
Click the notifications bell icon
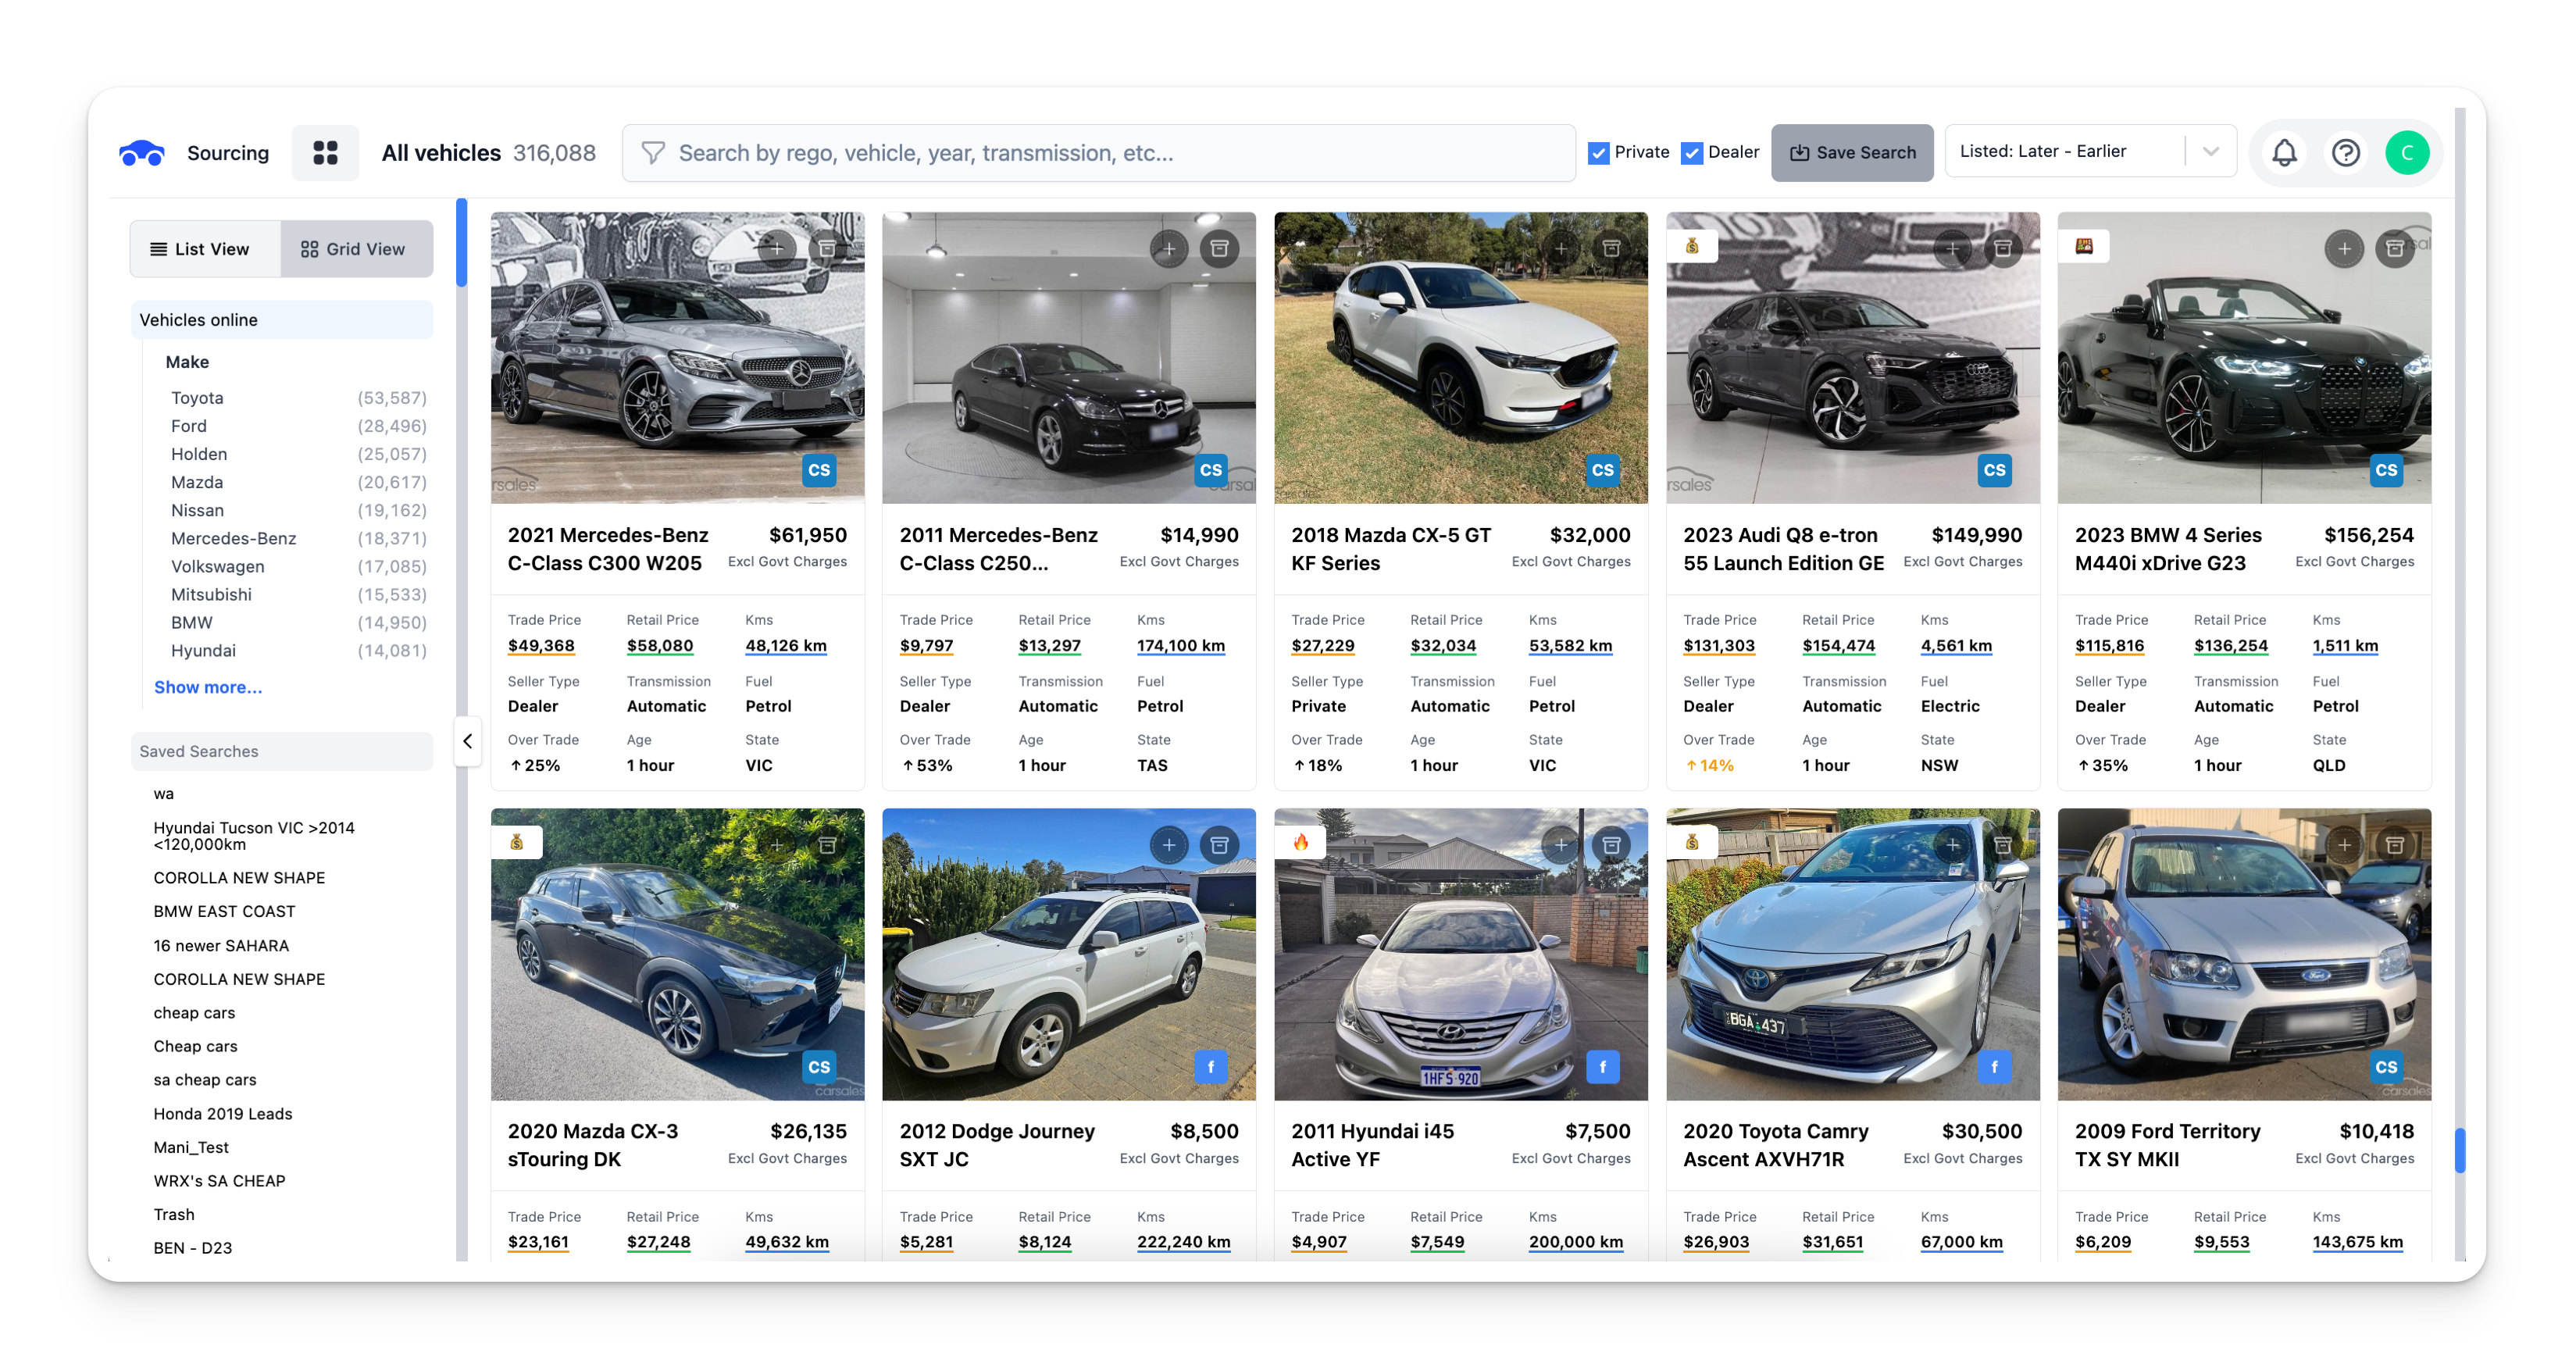(2284, 153)
